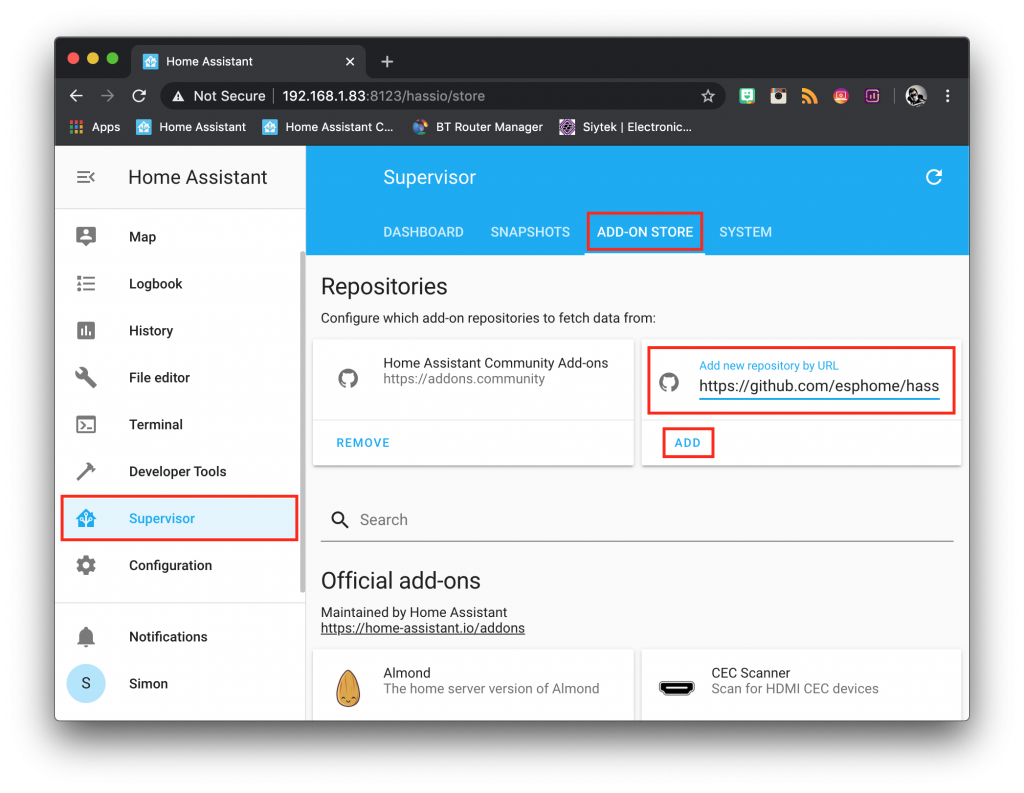Open Logbook list icon in sidebar
Screen dimensions: 1024x793
pyautogui.click(x=86, y=283)
